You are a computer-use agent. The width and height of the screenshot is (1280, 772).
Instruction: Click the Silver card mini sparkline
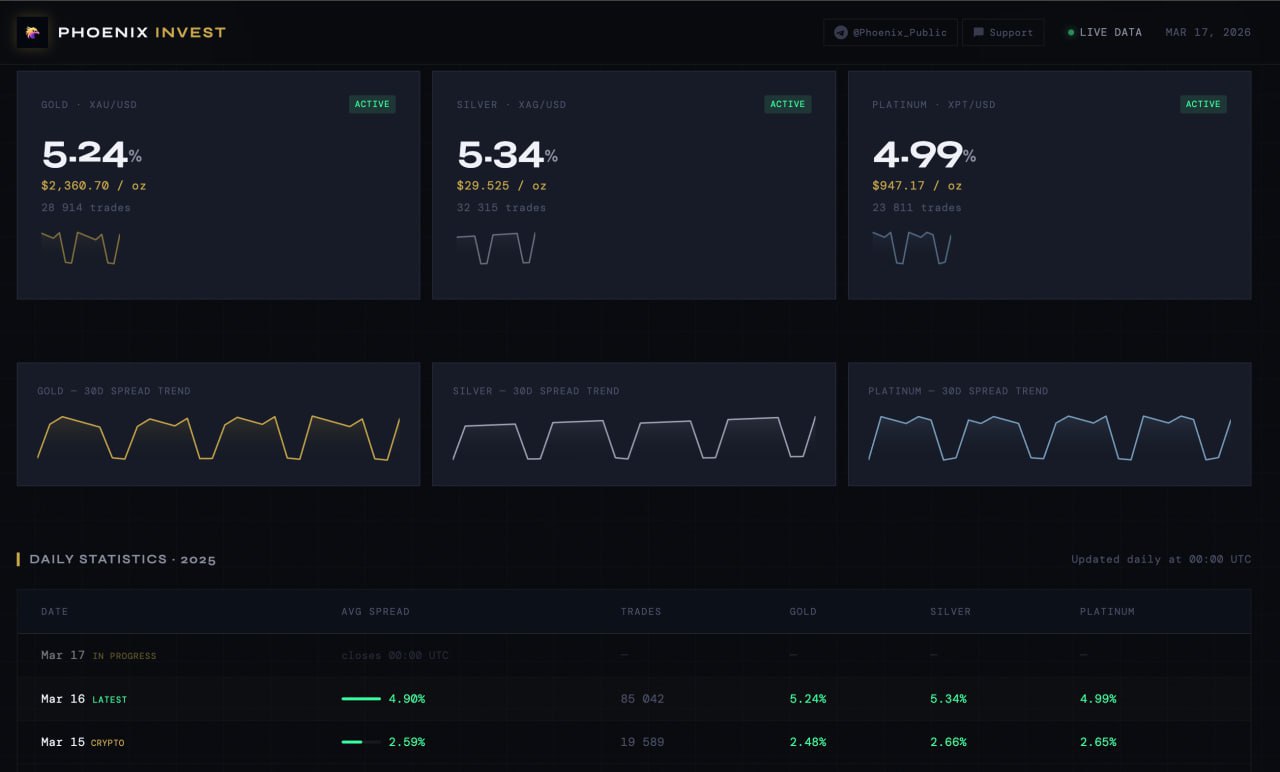tap(496, 247)
